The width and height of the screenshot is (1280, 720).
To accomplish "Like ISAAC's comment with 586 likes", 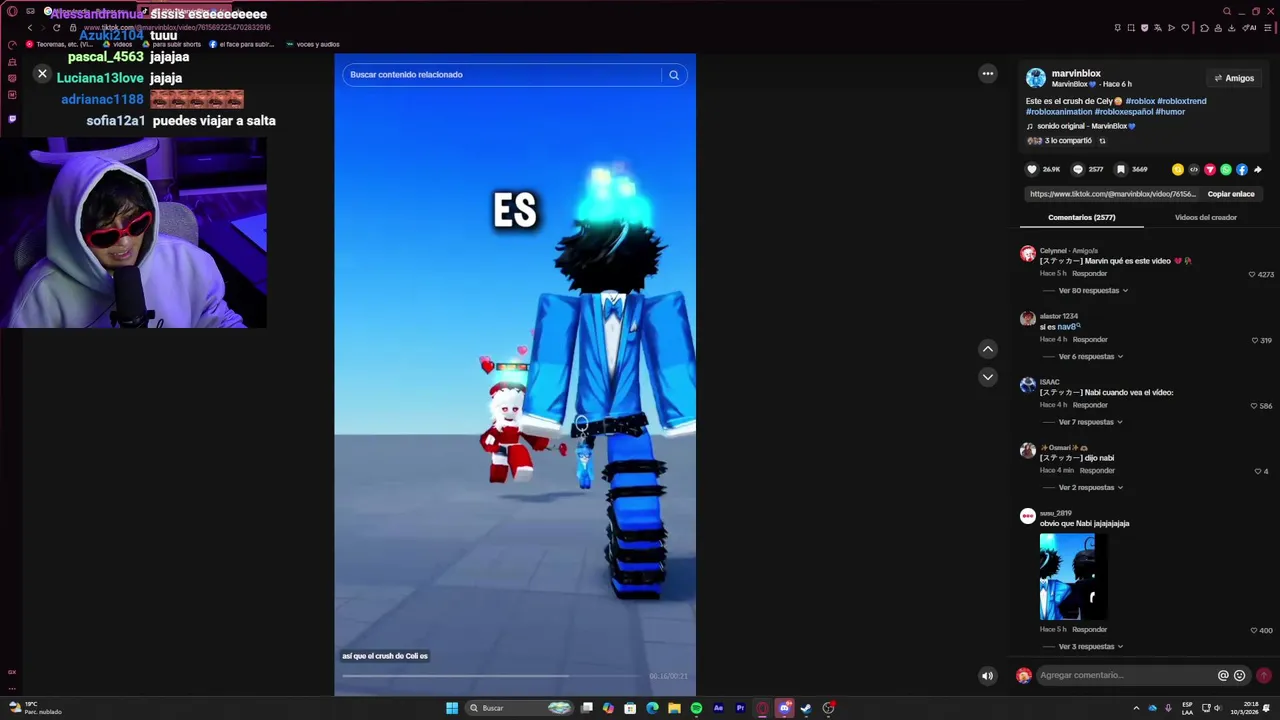I will pos(1254,406).
